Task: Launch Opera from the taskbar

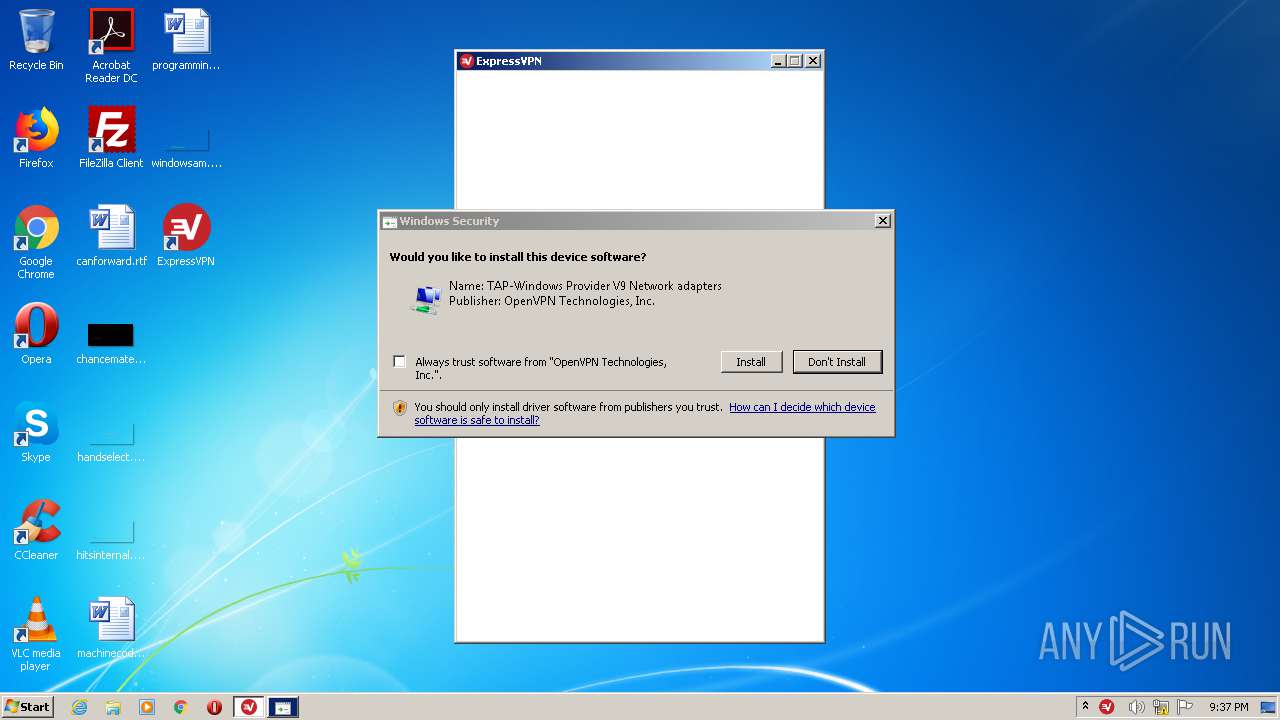Action: pos(214,707)
